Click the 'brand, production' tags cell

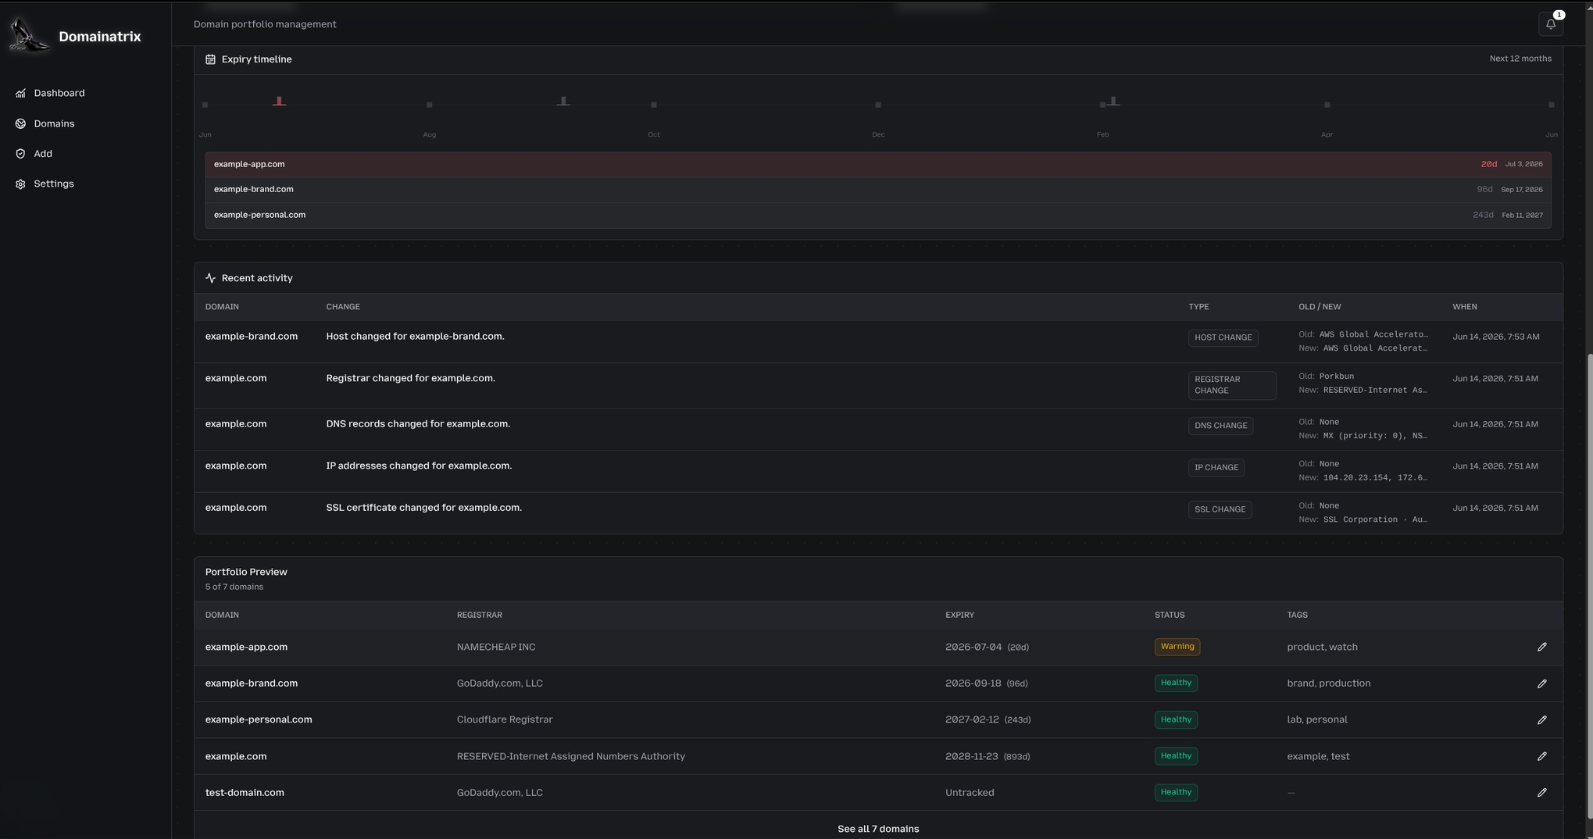pyautogui.click(x=1329, y=684)
